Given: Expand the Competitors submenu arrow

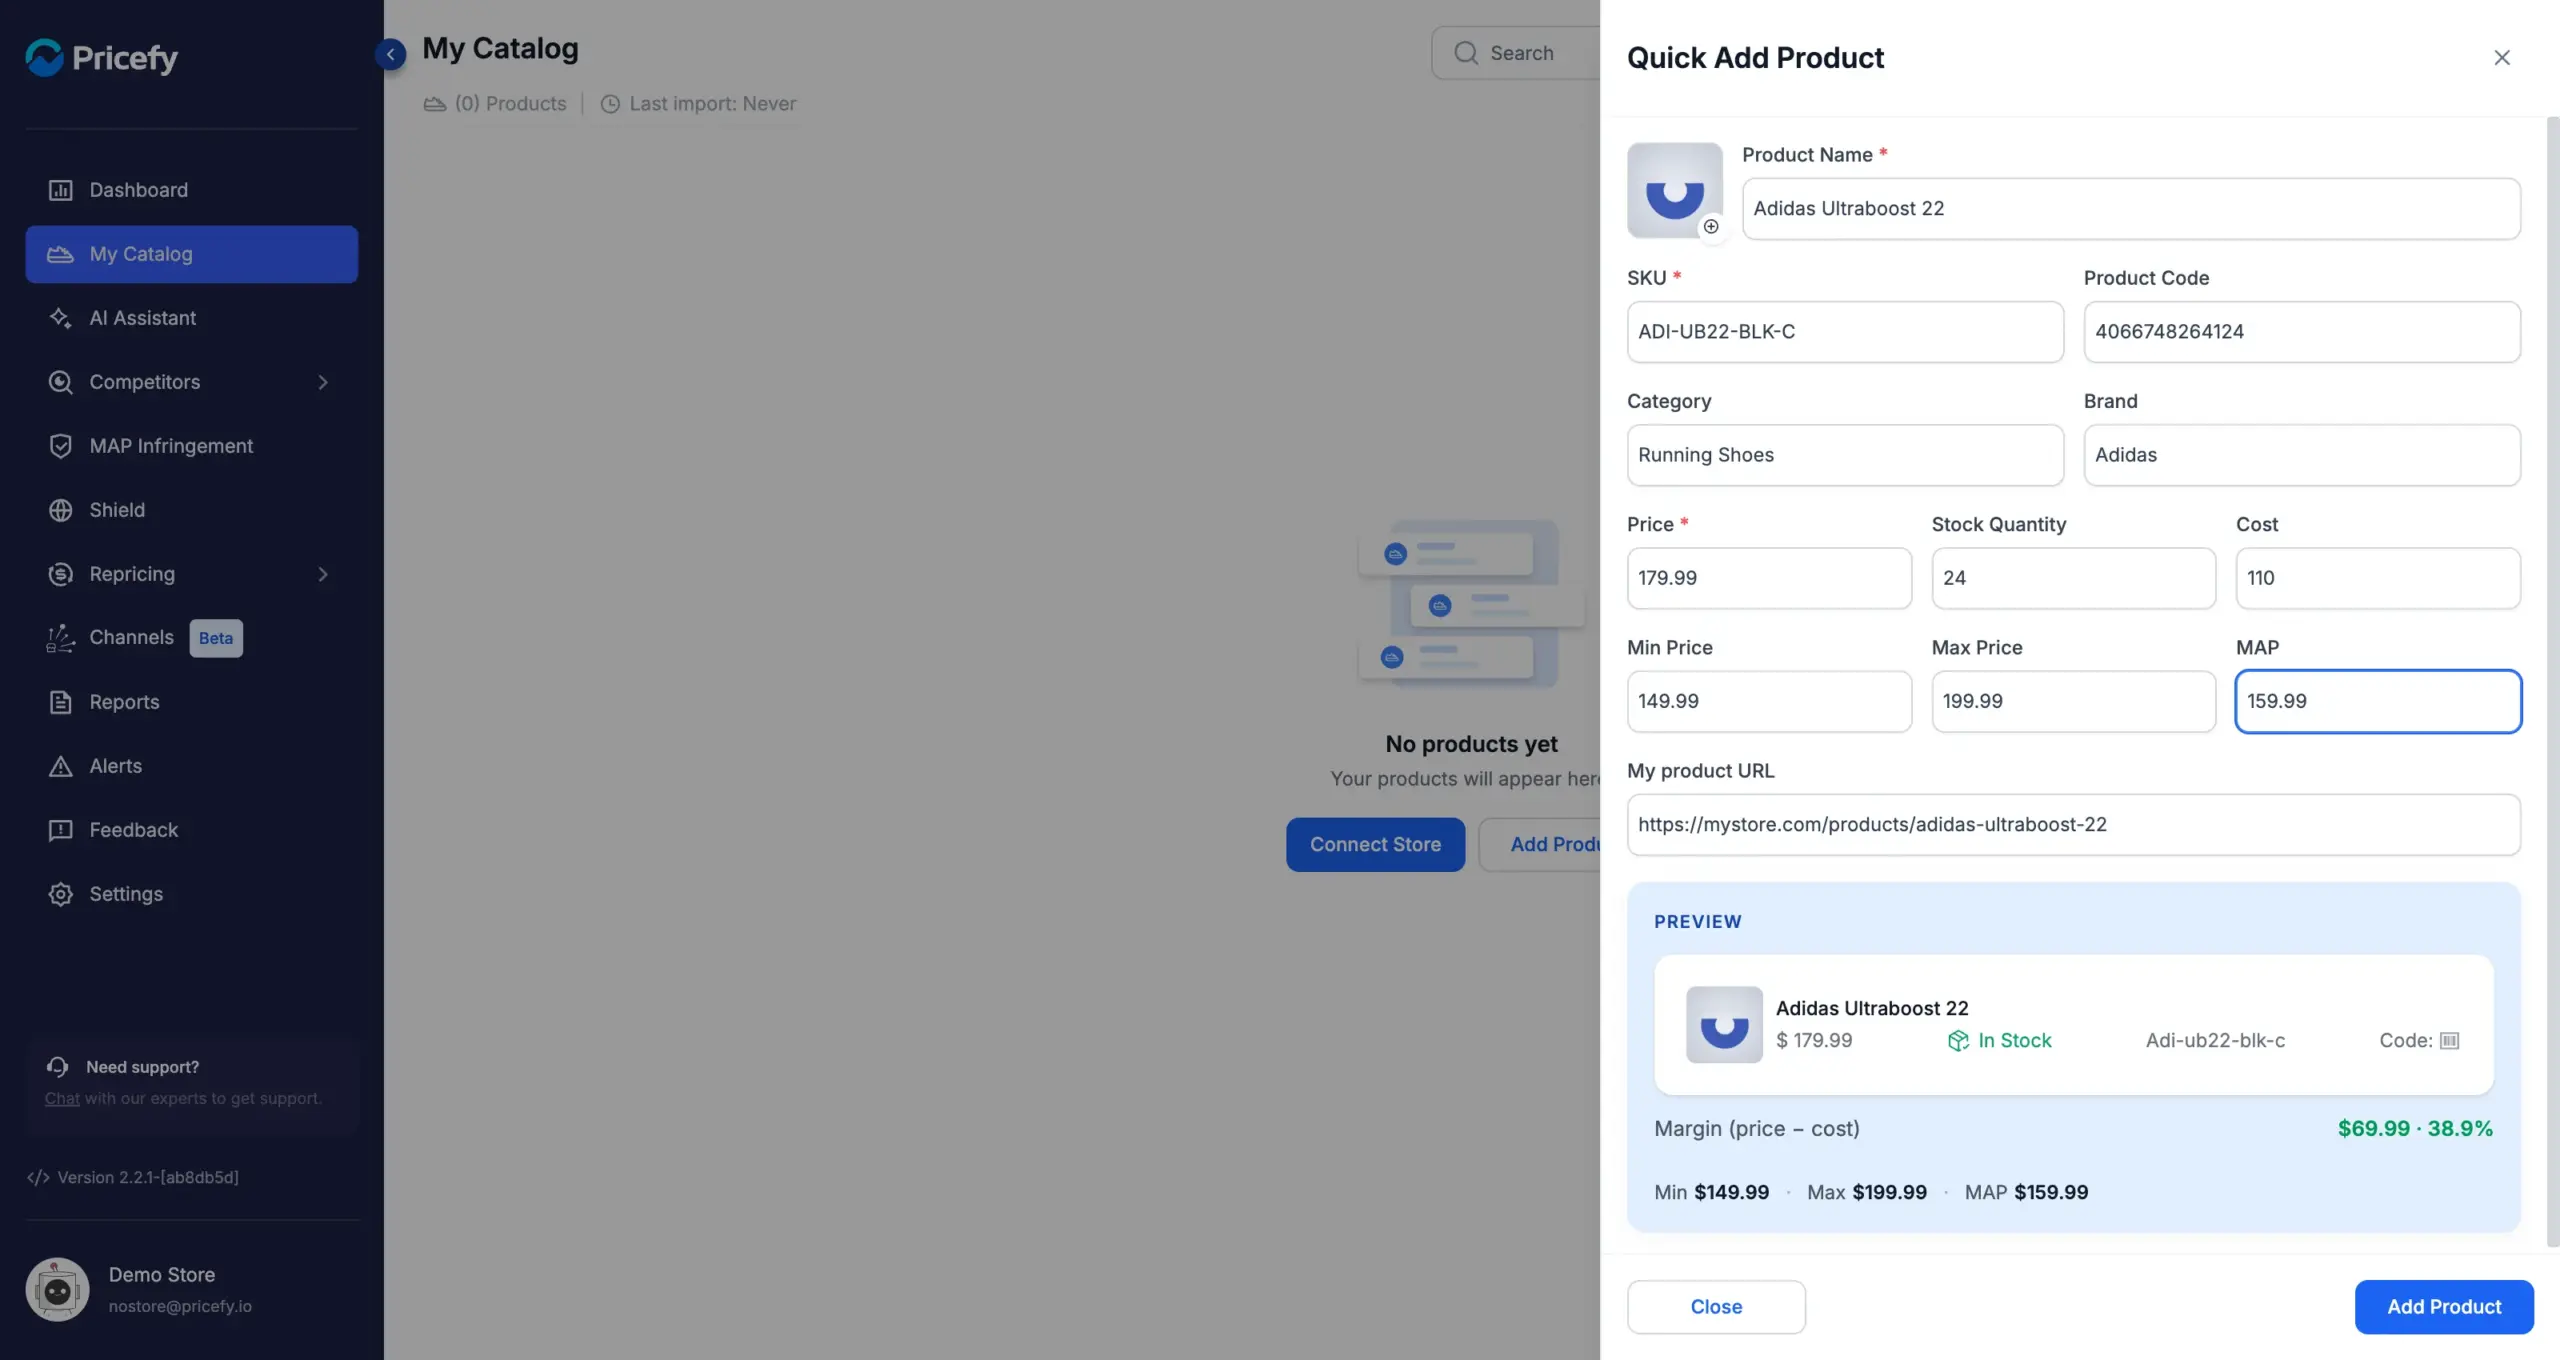Looking at the screenshot, I should click(x=323, y=382).
